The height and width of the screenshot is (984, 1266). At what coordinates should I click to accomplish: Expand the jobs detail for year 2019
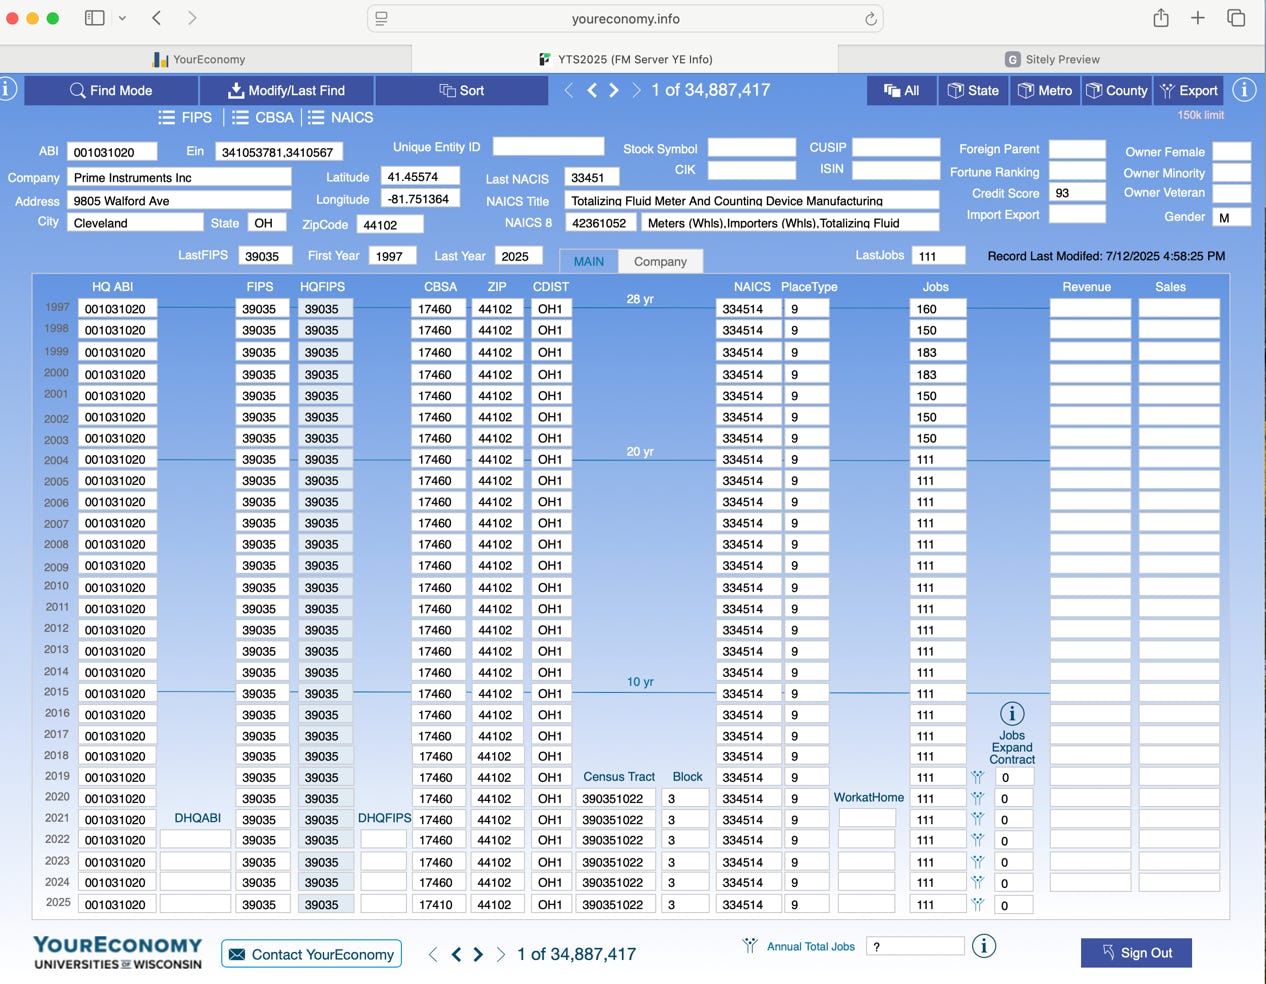pyautogui.click(x=978, y=777)
